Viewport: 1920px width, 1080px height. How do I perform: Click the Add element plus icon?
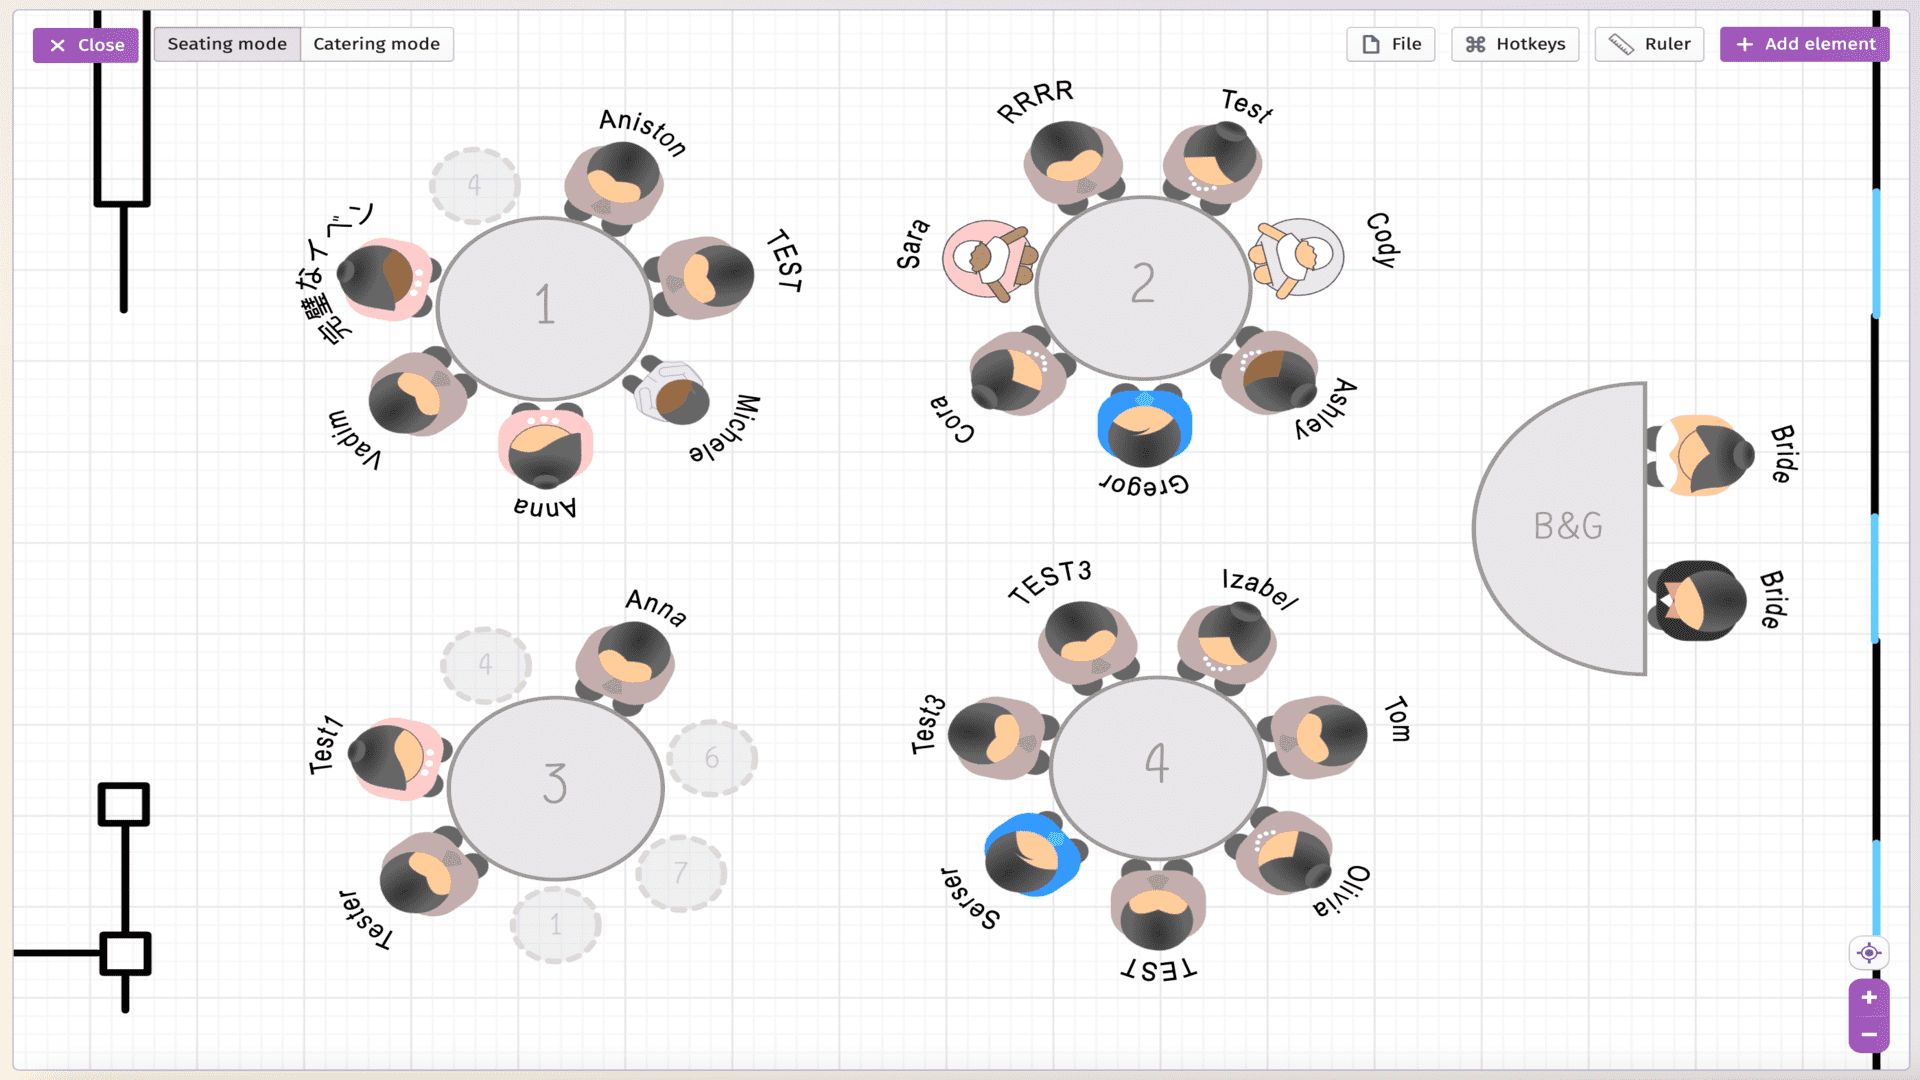coord(1745,44)
